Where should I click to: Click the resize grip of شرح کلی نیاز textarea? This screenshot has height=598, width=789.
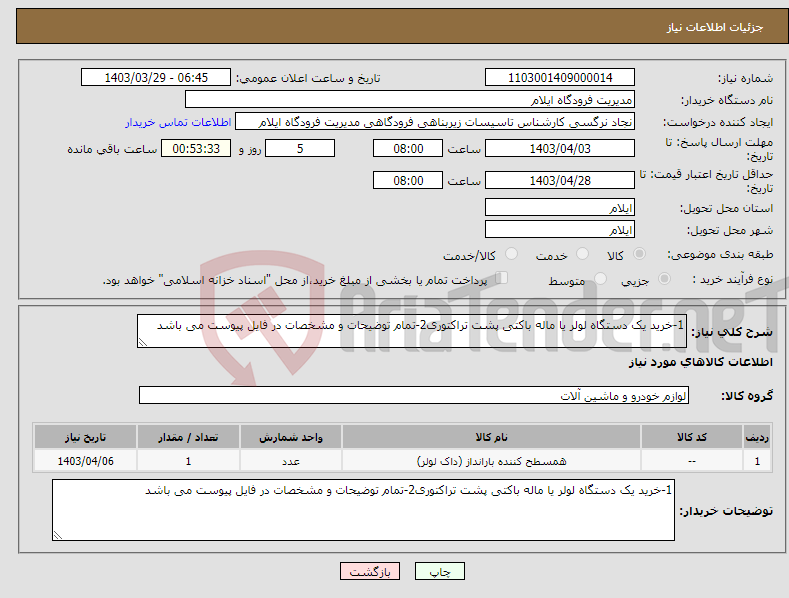(143, 342)
